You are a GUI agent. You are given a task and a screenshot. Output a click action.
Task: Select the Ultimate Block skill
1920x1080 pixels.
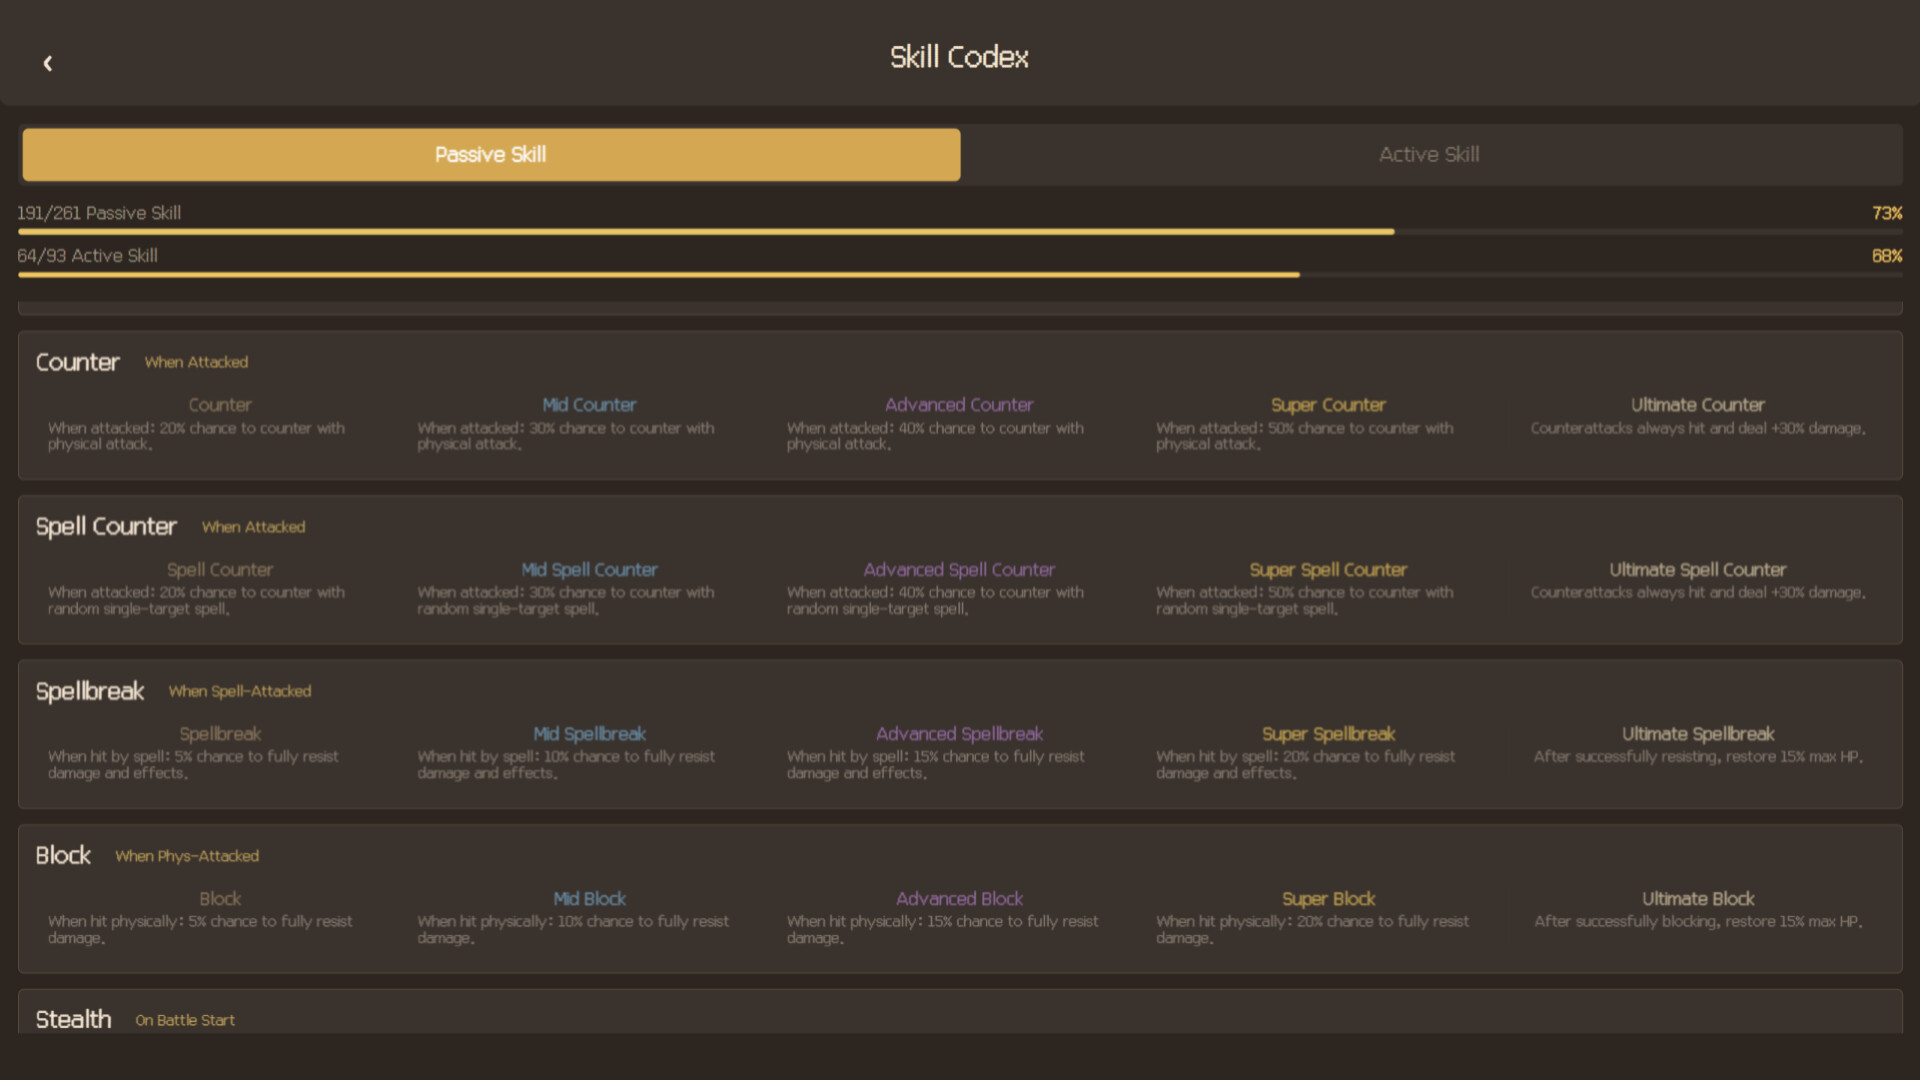1698,899
